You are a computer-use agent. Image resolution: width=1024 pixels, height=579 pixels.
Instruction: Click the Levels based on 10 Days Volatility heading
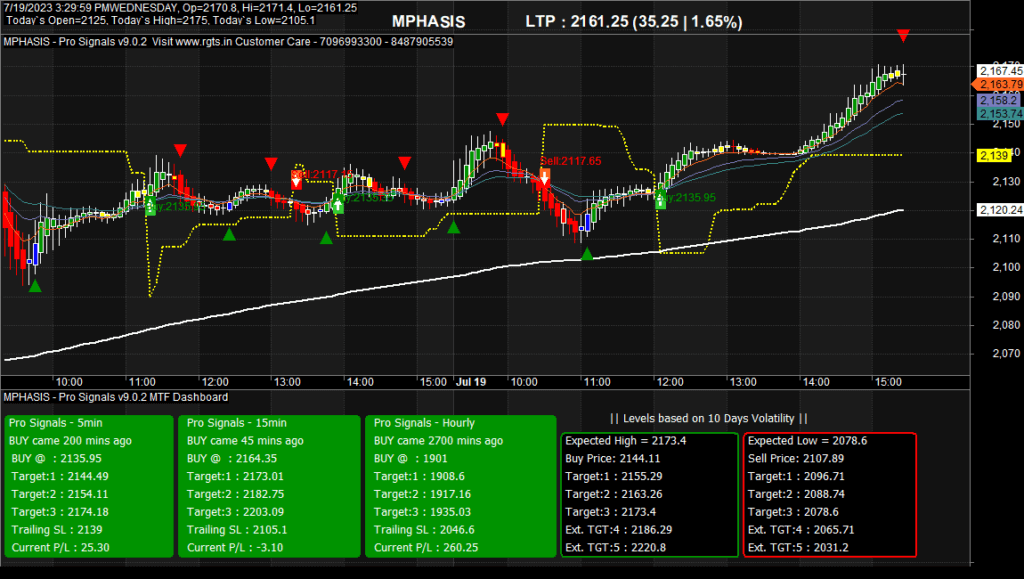(x=709, y=418)
